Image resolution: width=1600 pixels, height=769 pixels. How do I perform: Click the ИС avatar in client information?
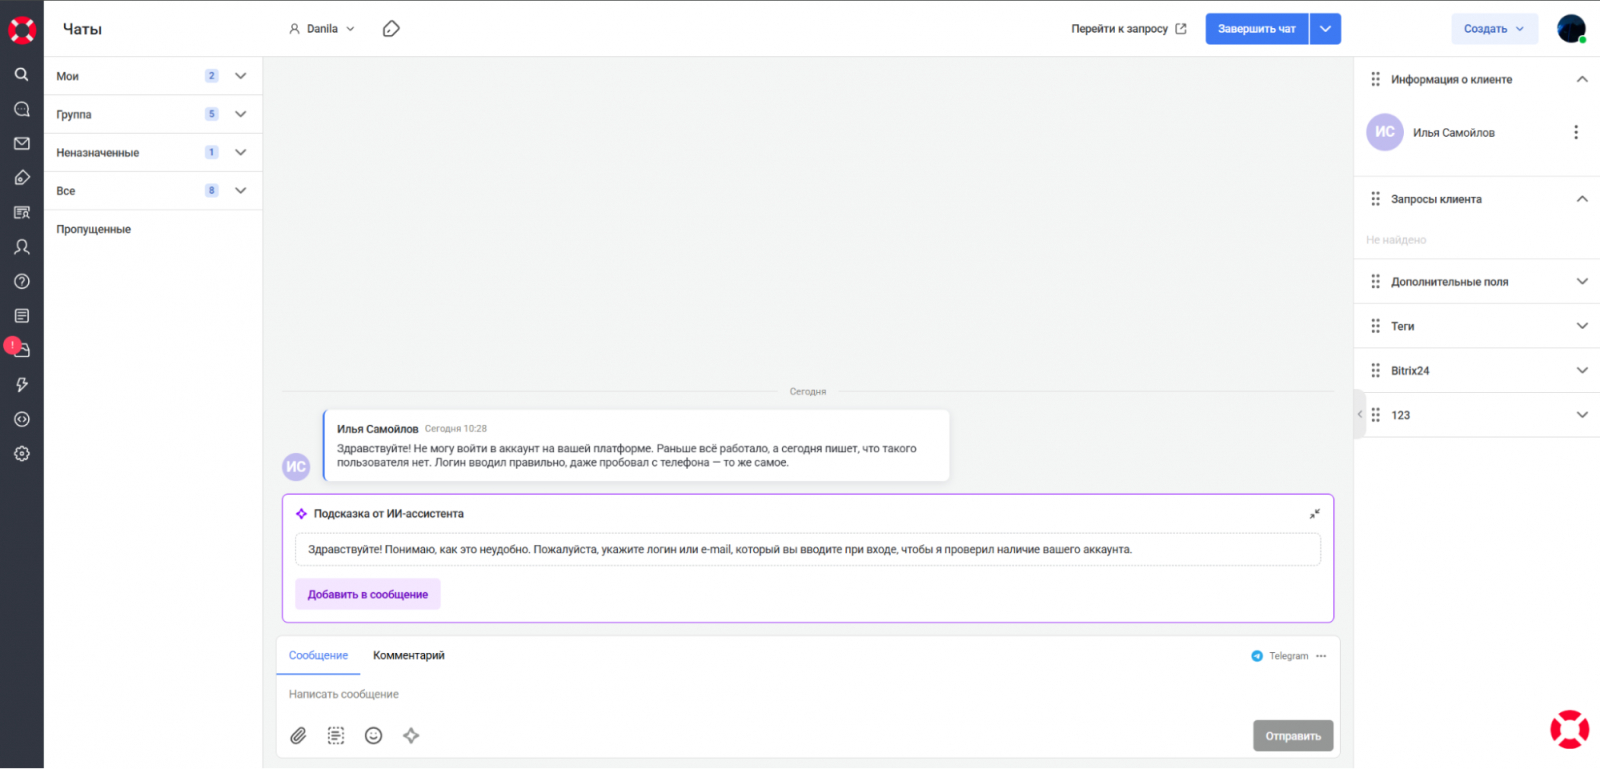(x=1385, y=132)
